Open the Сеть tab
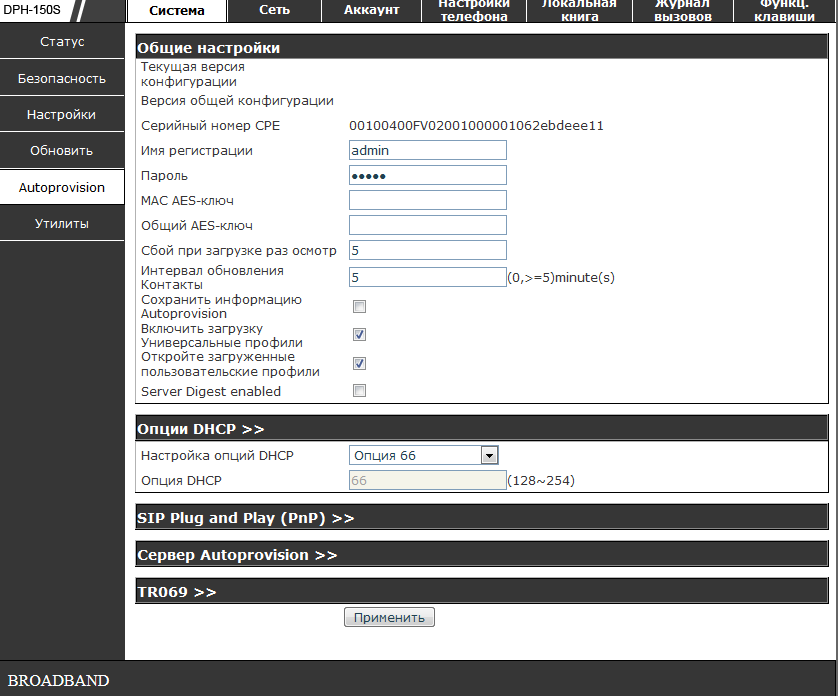838x696 pixels. tap(274, 11)
